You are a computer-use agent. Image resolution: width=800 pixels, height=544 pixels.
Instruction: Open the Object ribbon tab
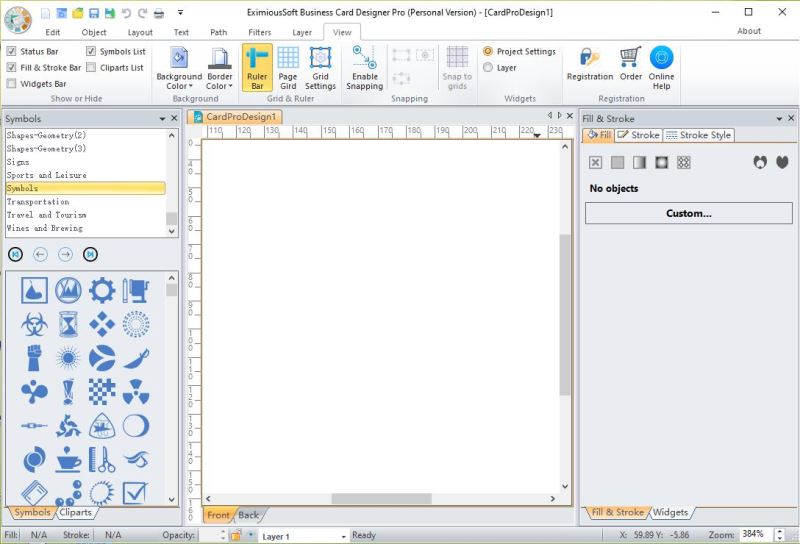[x=94, y=32]
